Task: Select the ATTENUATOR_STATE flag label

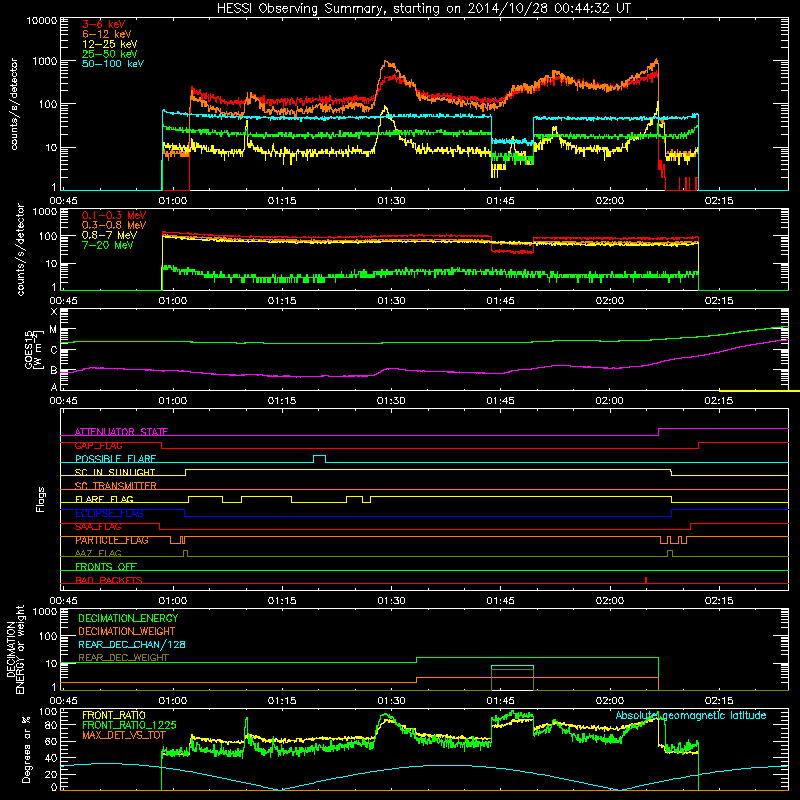Action: coord(121,432)
